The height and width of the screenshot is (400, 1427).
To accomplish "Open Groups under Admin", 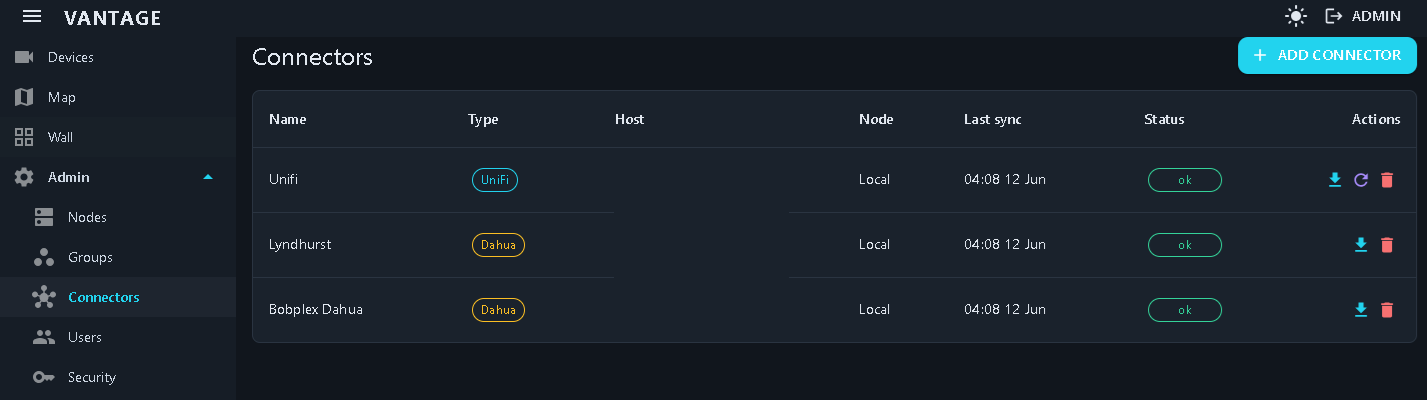I will (118, 257).
